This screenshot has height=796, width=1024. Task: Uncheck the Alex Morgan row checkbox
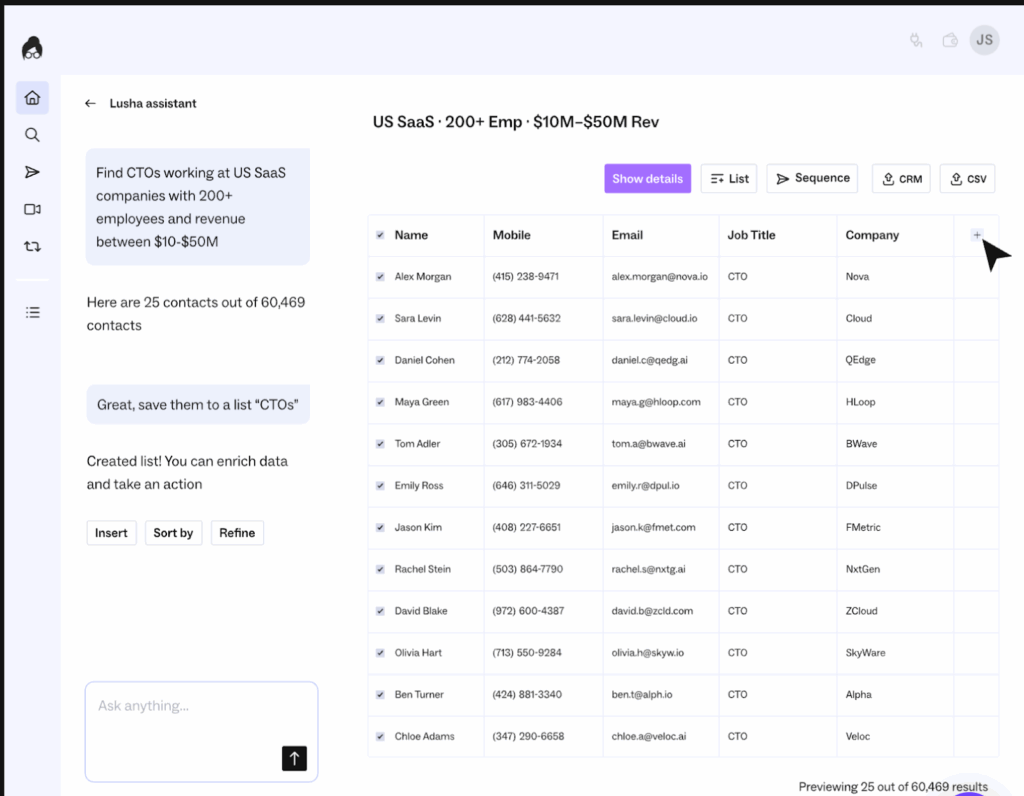click(380, 277)
